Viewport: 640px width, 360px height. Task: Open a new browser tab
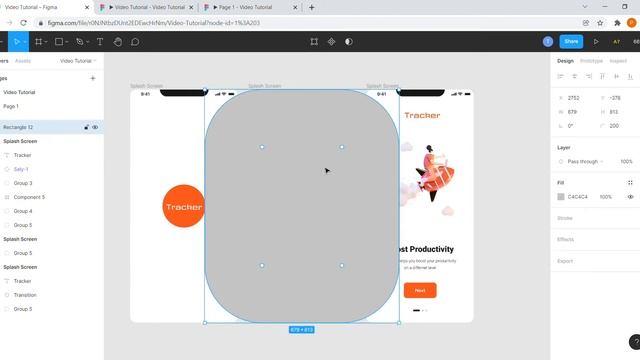[x=311, y=7]
